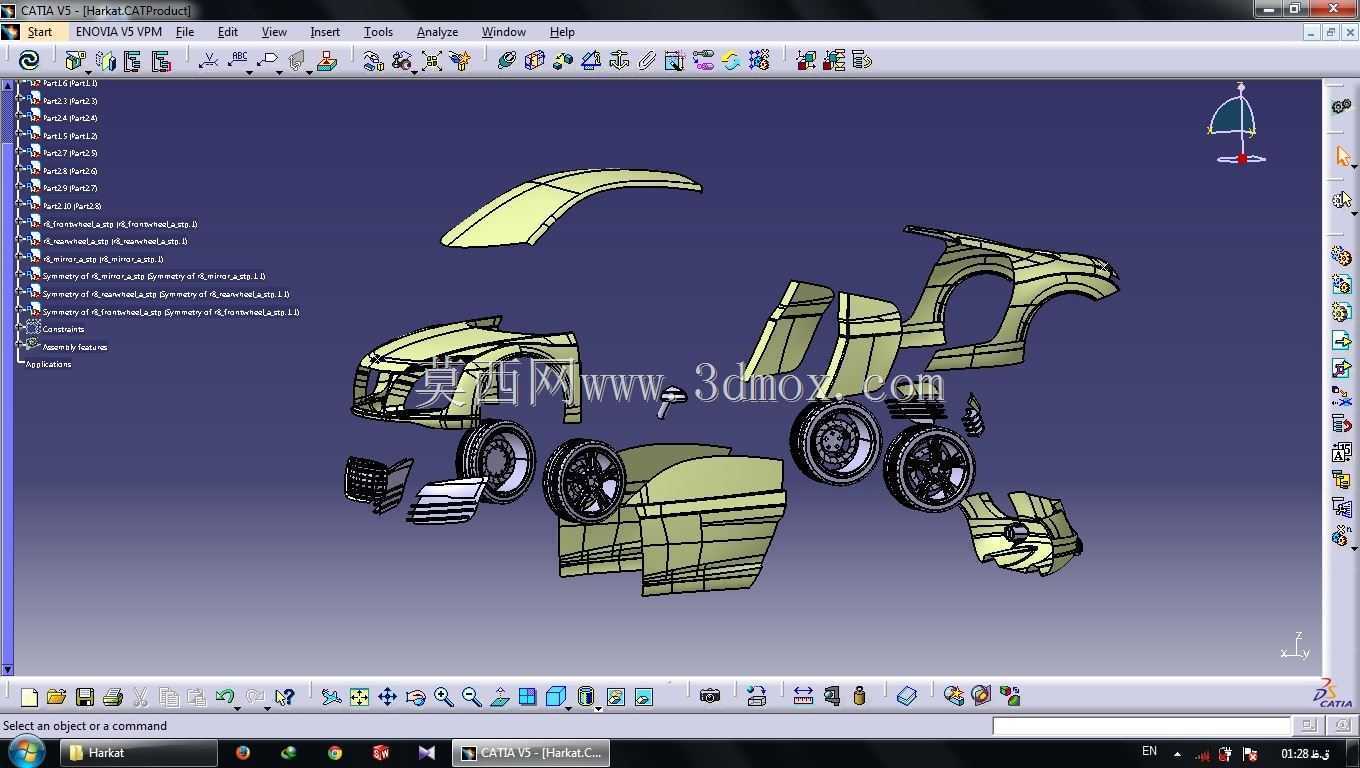Activate Fly mode icon
The width and height of the screenshot is (1360, 768).
click(x=332, y=697)
